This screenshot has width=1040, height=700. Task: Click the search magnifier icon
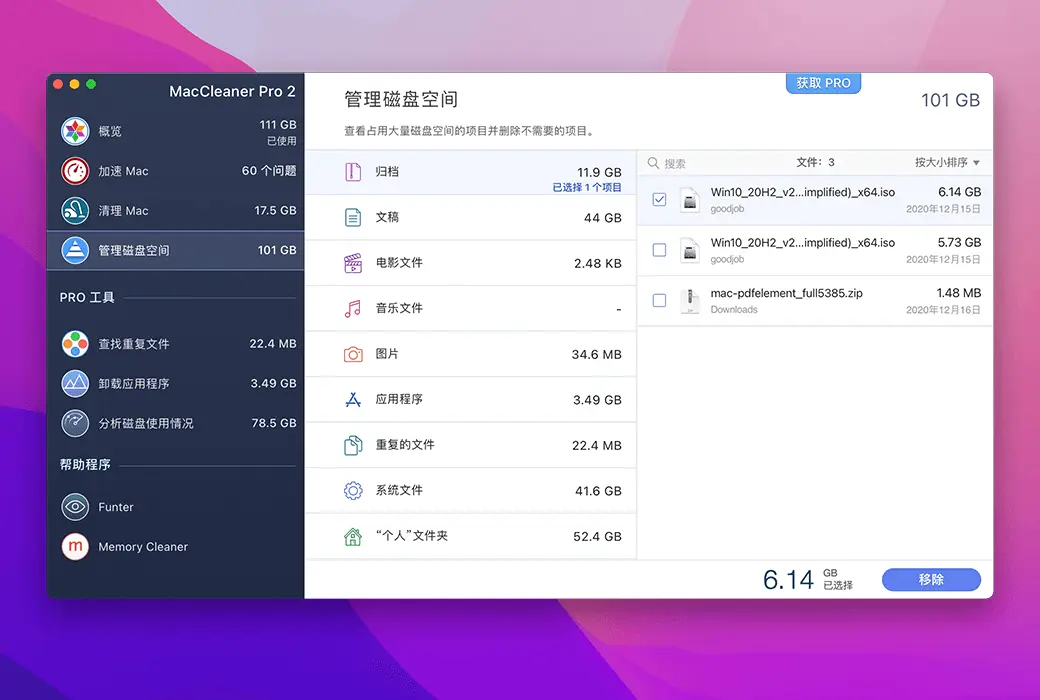point(653,163)
